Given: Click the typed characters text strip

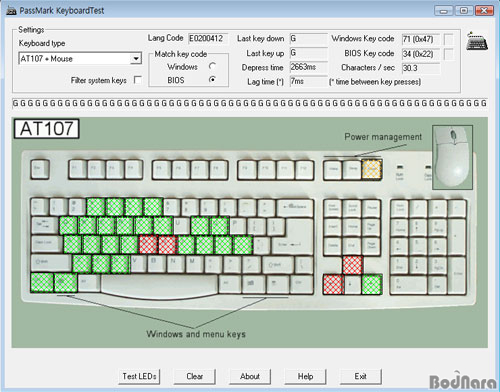Looking at the screenshot, I should (250, 103).
